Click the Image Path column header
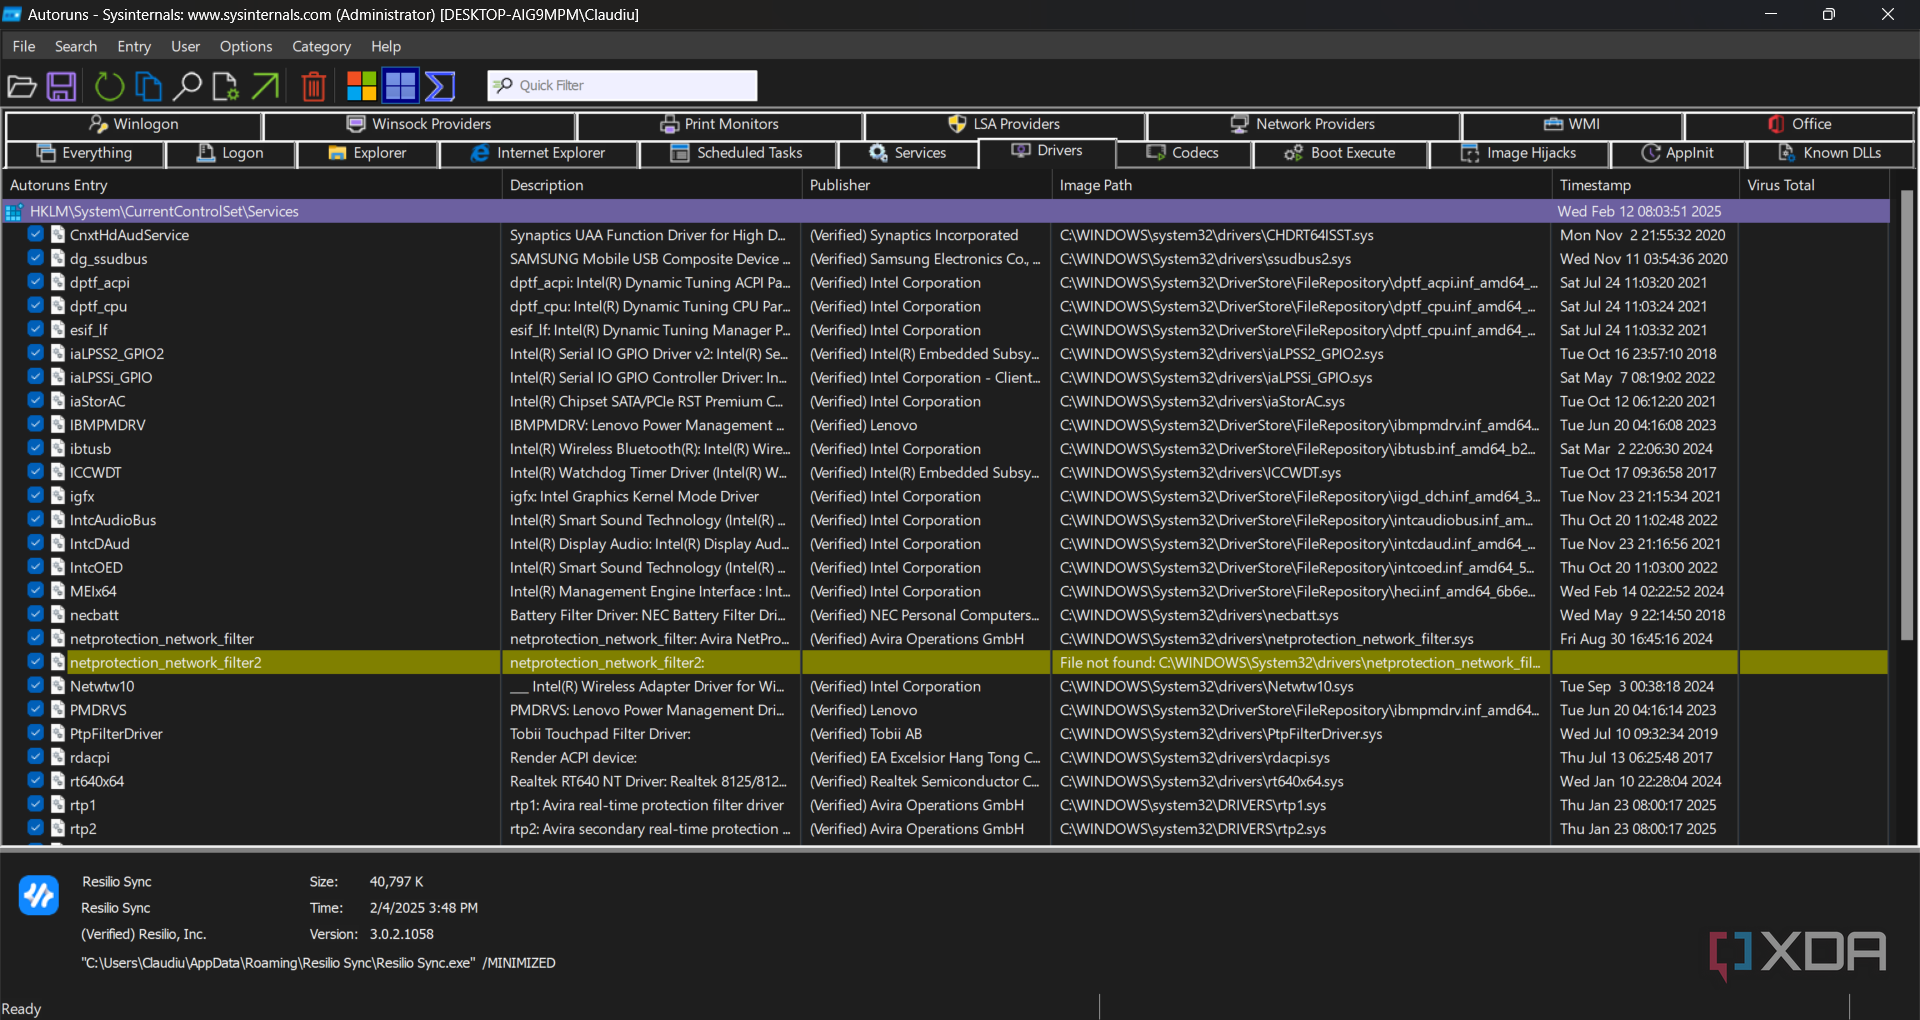This screenshot has width=1920, height=1020. point(1300,185)
